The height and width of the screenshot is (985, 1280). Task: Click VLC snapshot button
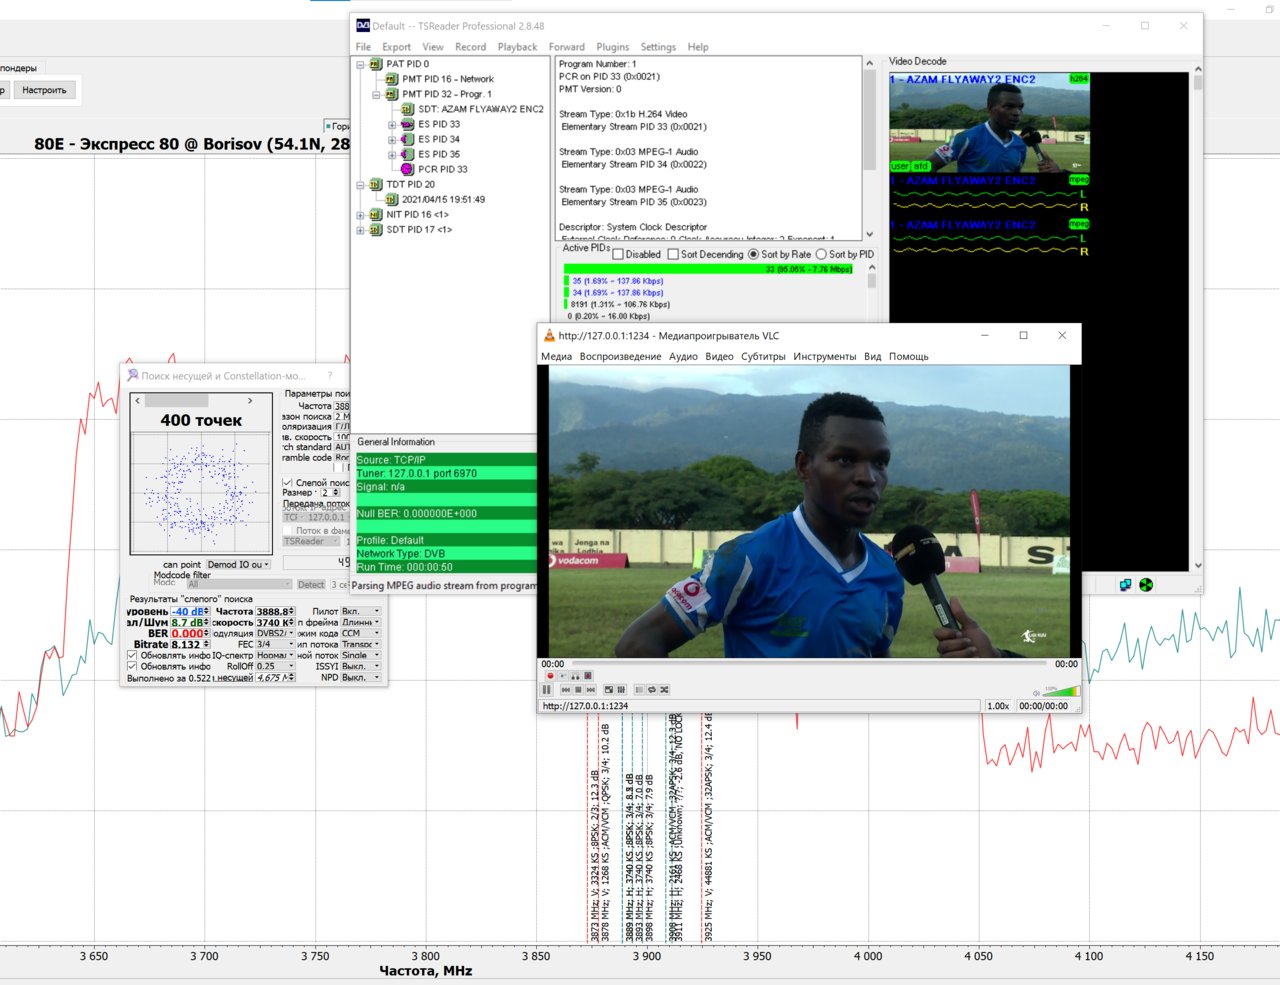[563, 676]
